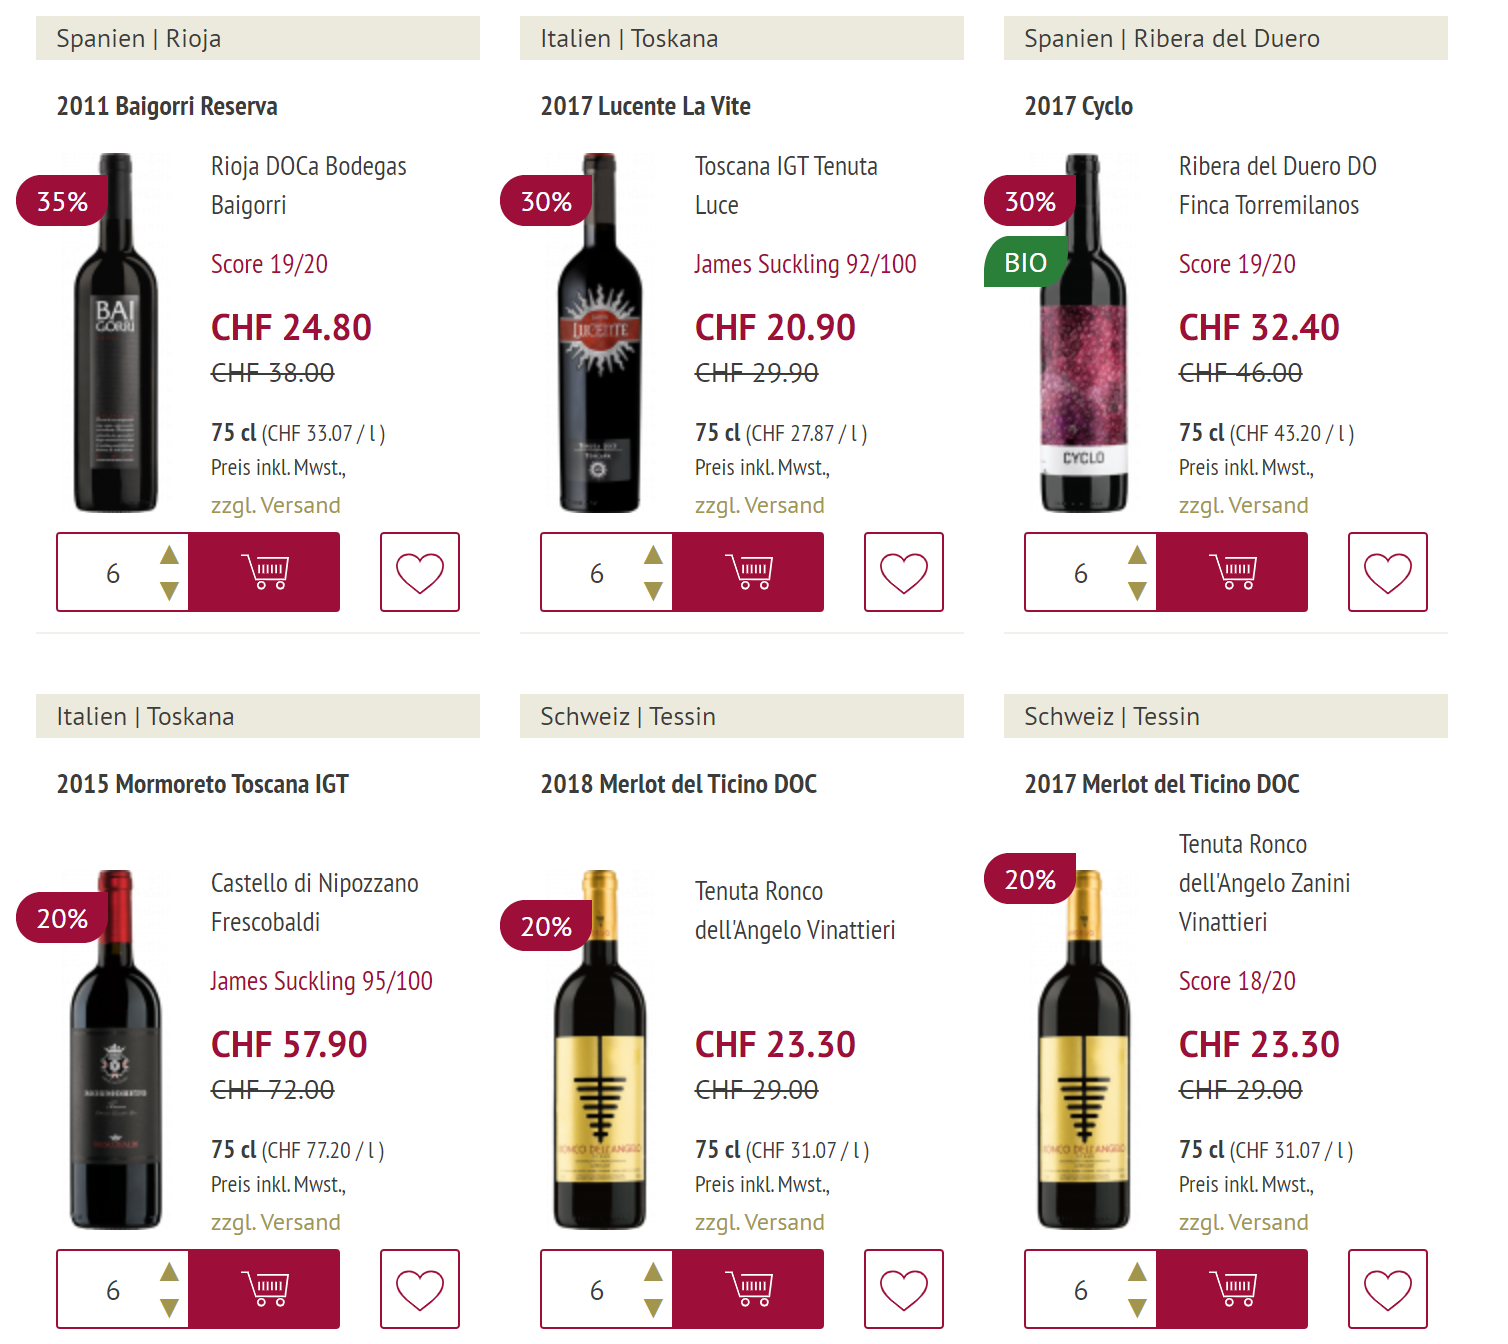Add 2017 Lucente La Vite to cart
1508x1344 pixels.
coord(749,572)
